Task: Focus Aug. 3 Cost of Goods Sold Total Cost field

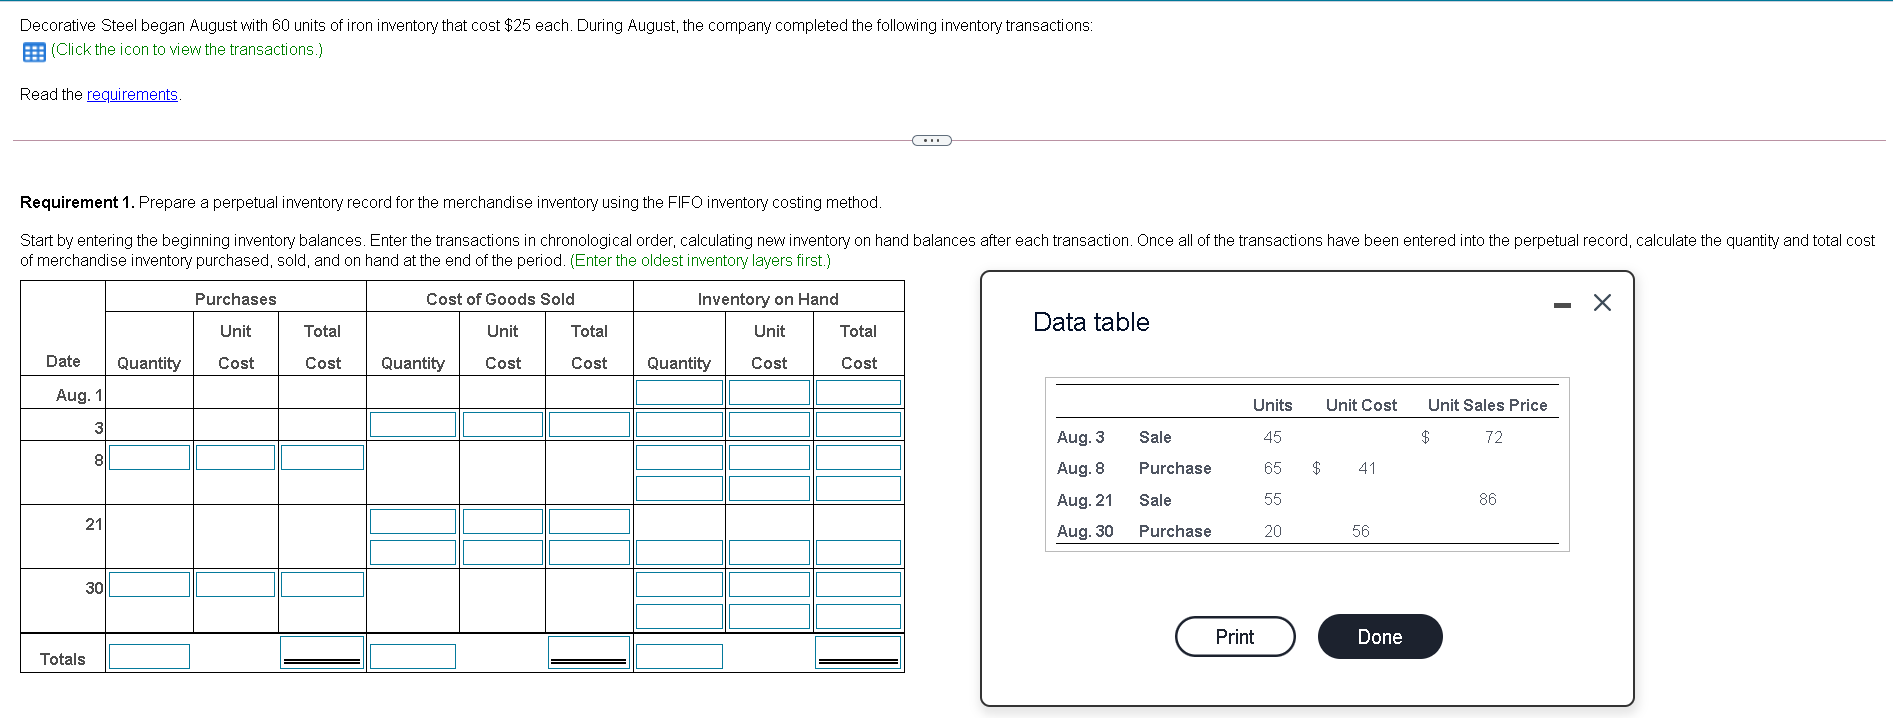Action: 589,424
